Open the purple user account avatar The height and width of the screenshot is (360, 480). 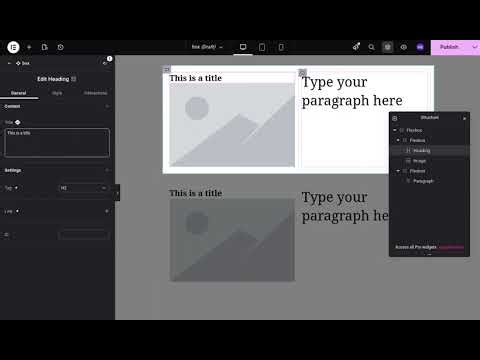click(x=420, y=47)
